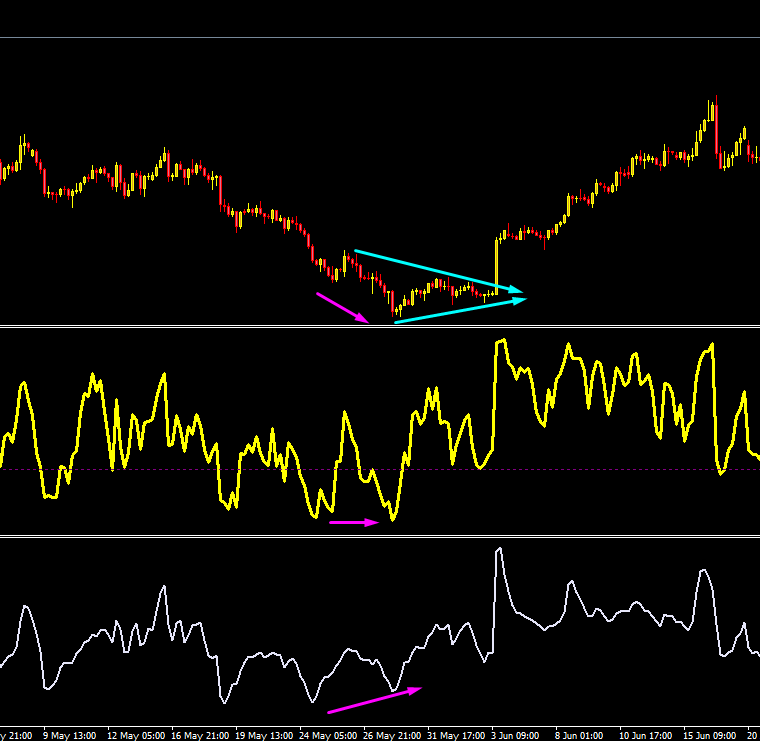Click the 10 Jun 17:00 time label

click(646, 736)
